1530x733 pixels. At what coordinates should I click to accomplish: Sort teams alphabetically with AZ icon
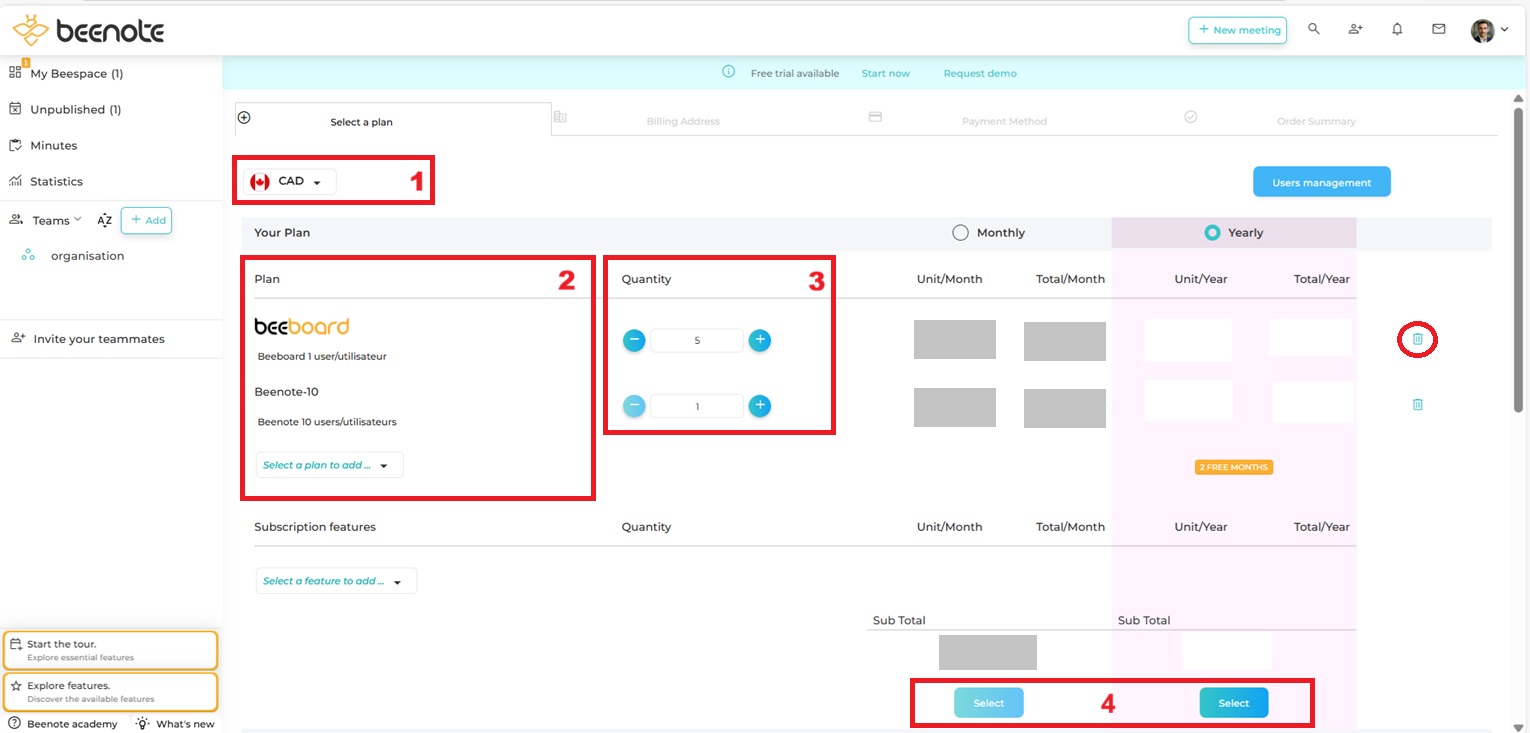(x=104, y=221)
